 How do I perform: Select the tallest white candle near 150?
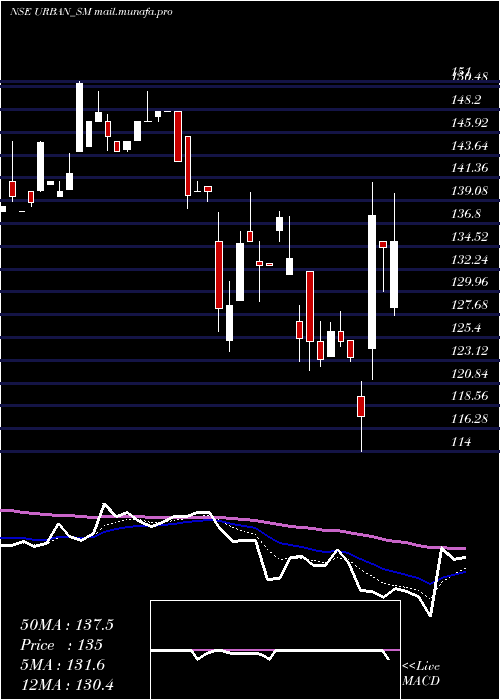79,117
